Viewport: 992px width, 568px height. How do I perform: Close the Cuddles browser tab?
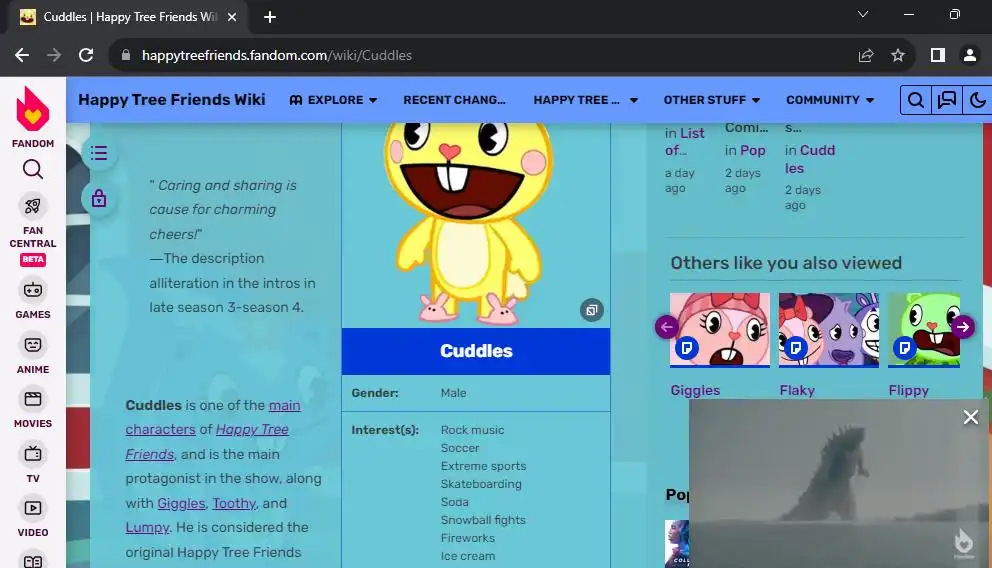pos(232,17)
